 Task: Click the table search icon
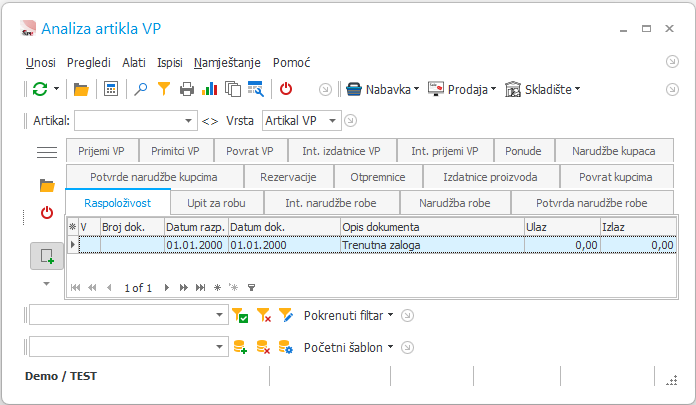(256, 89)
